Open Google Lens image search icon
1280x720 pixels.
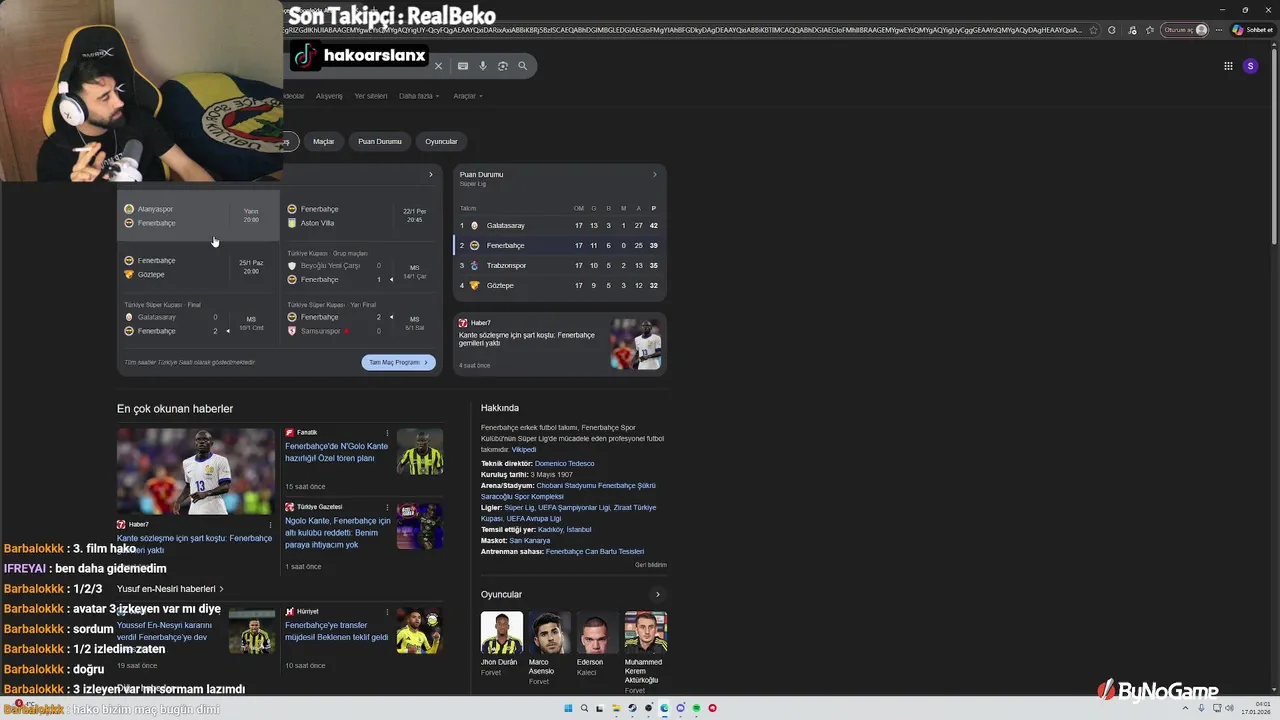503,66
